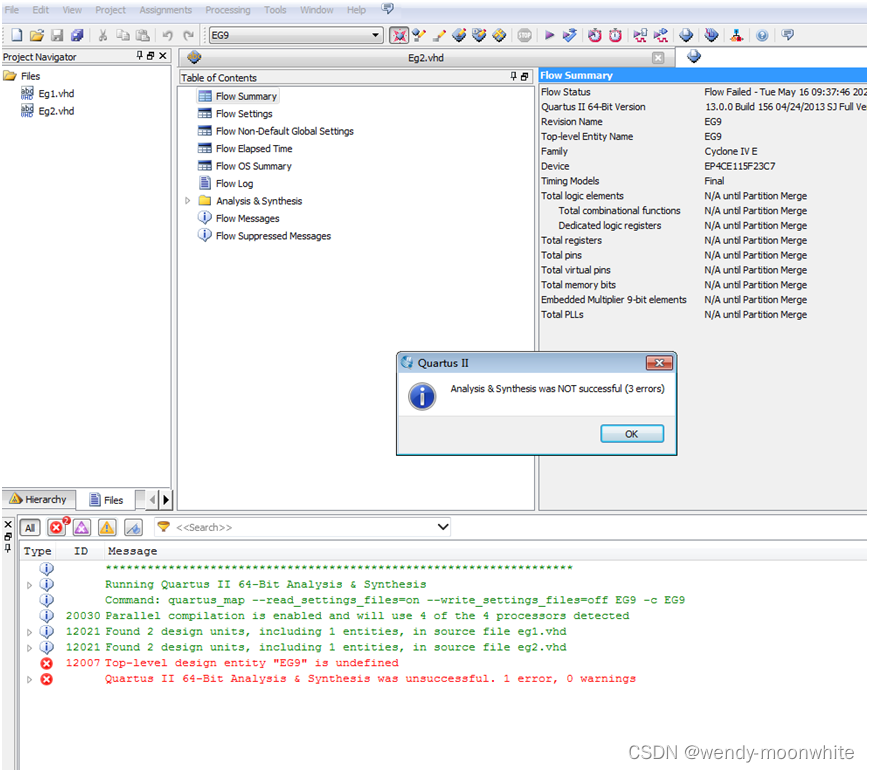869x772 pixels.
Task: Open the message search dropdown
Action: tap(442, 527)
